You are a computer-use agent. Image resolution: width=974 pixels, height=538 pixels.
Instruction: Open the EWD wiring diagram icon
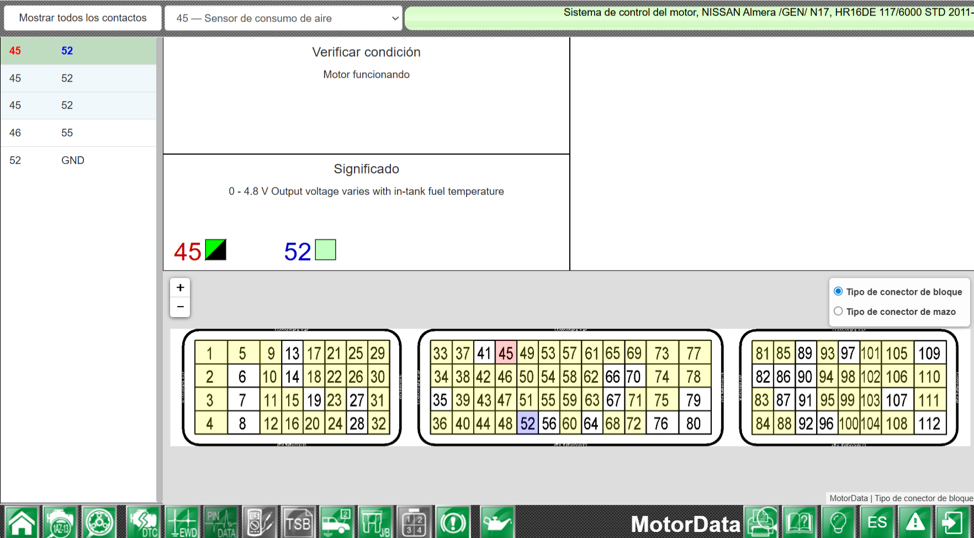click(x=183, y=522)
